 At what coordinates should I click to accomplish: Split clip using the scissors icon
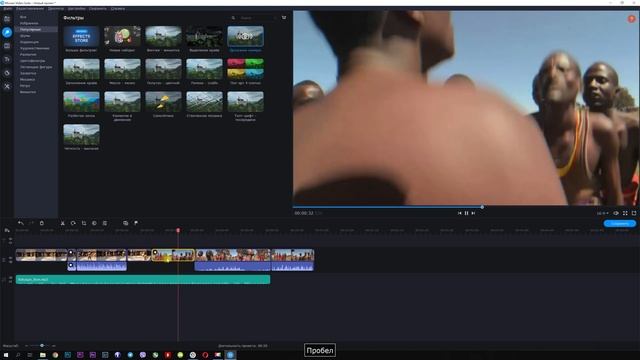point(62,223)
